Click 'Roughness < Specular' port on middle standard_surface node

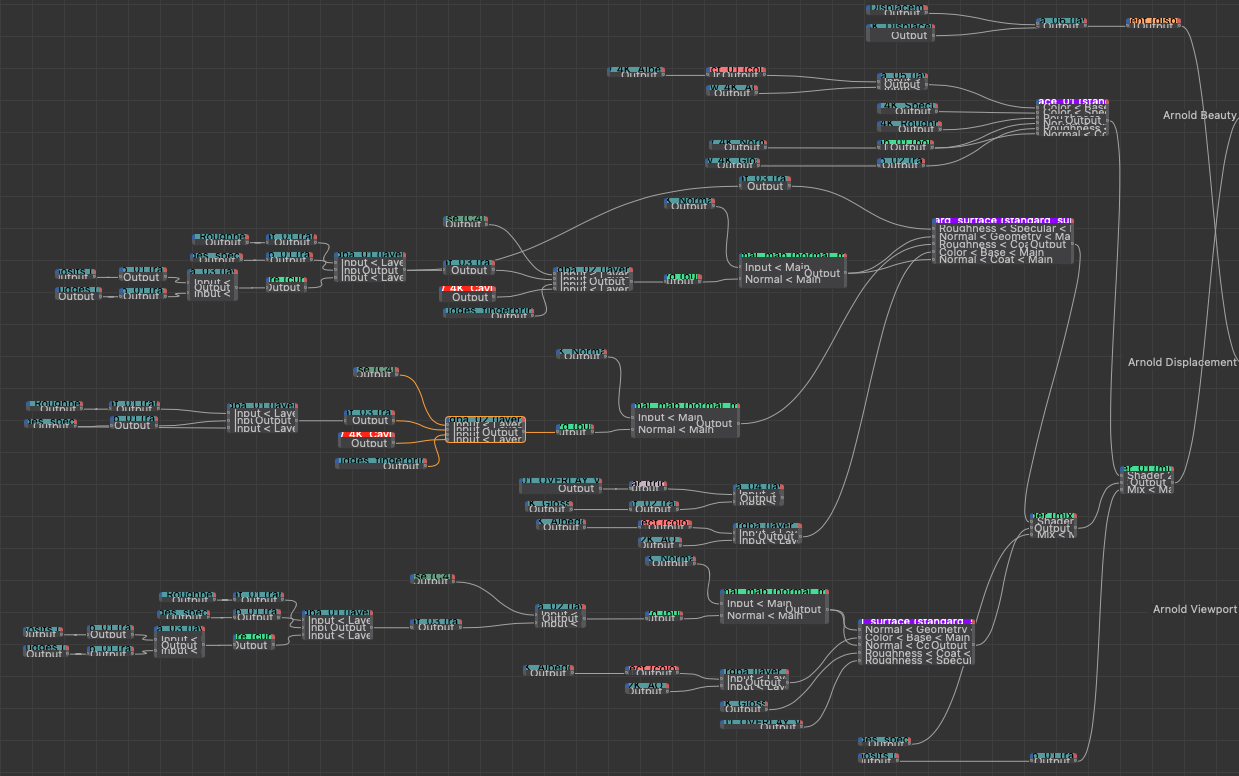(1003, 228)
